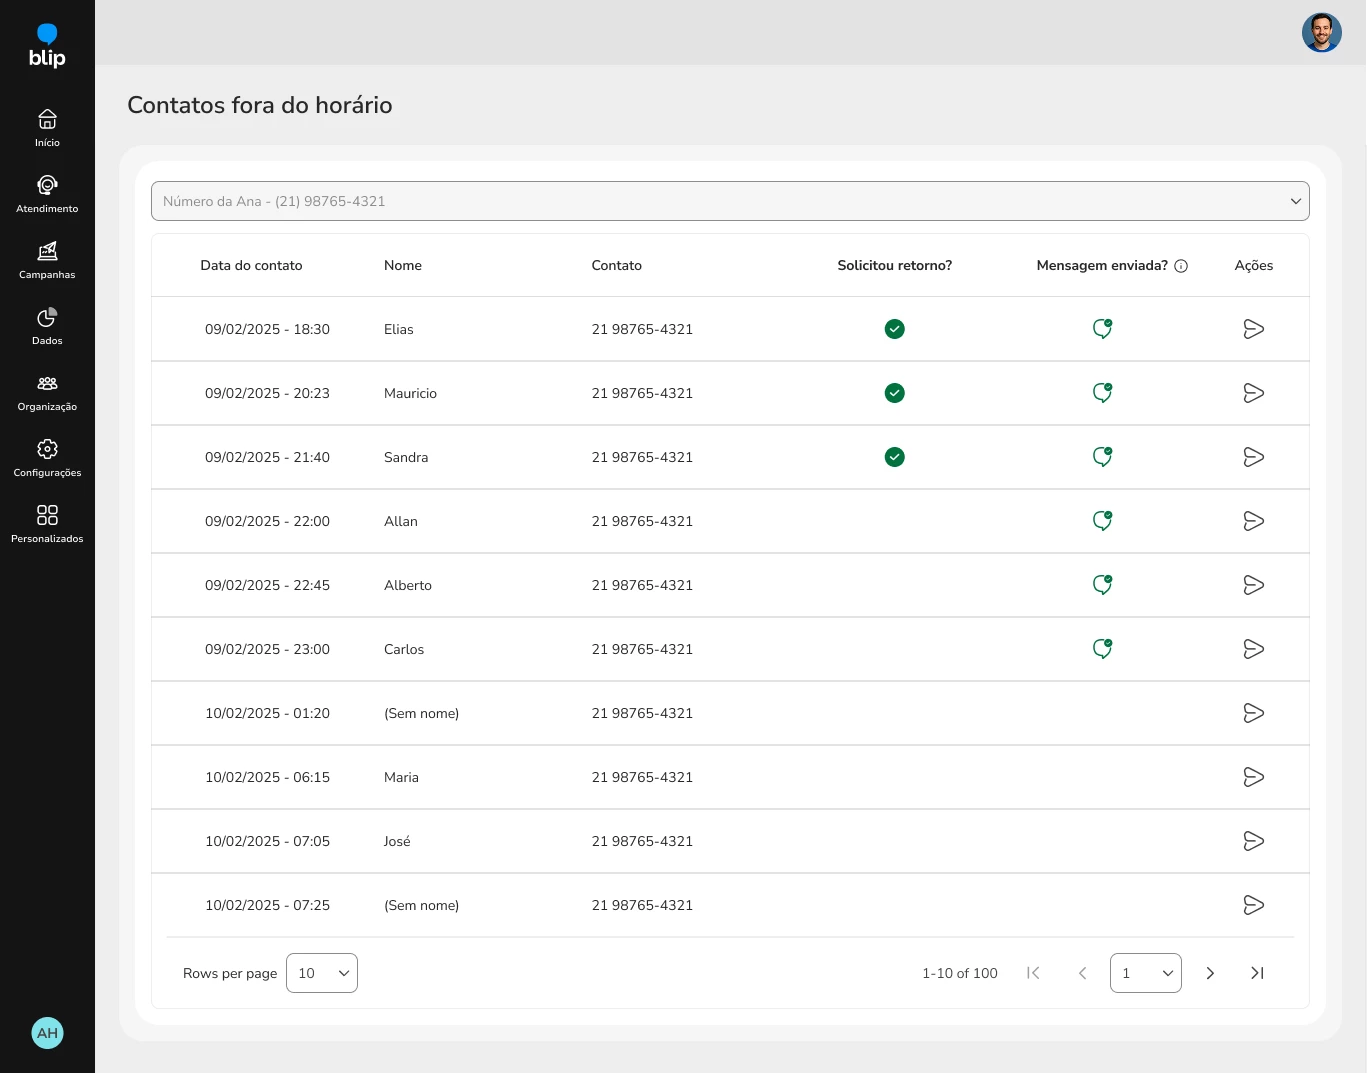Go to the last page
1367x1073 pixels.
click(x=1258, y=973)
